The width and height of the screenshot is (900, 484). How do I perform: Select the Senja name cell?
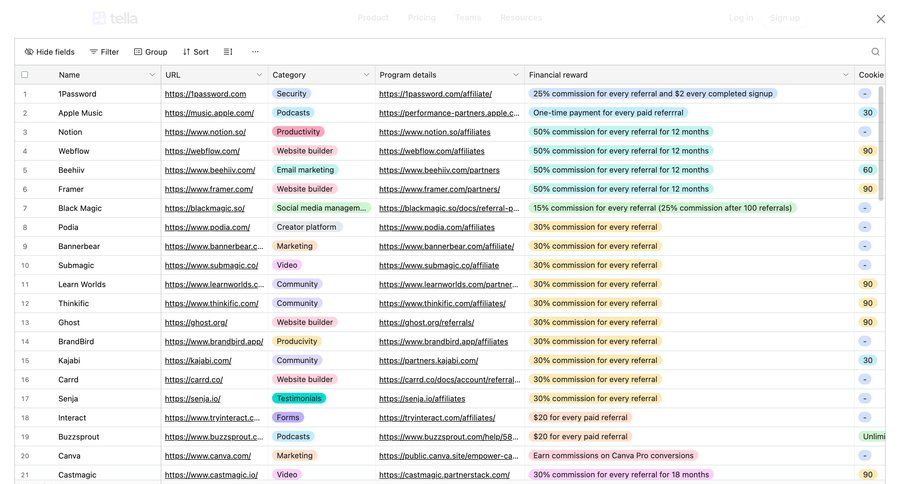click(x=88, y=398)
